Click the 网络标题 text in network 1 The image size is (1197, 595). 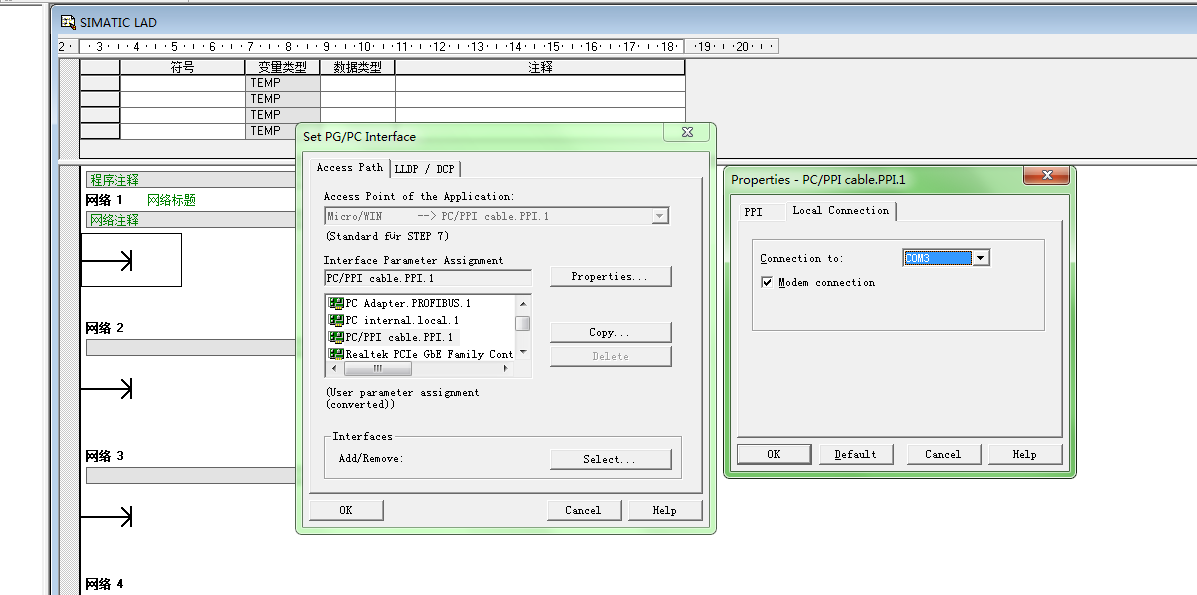point(171,200)
